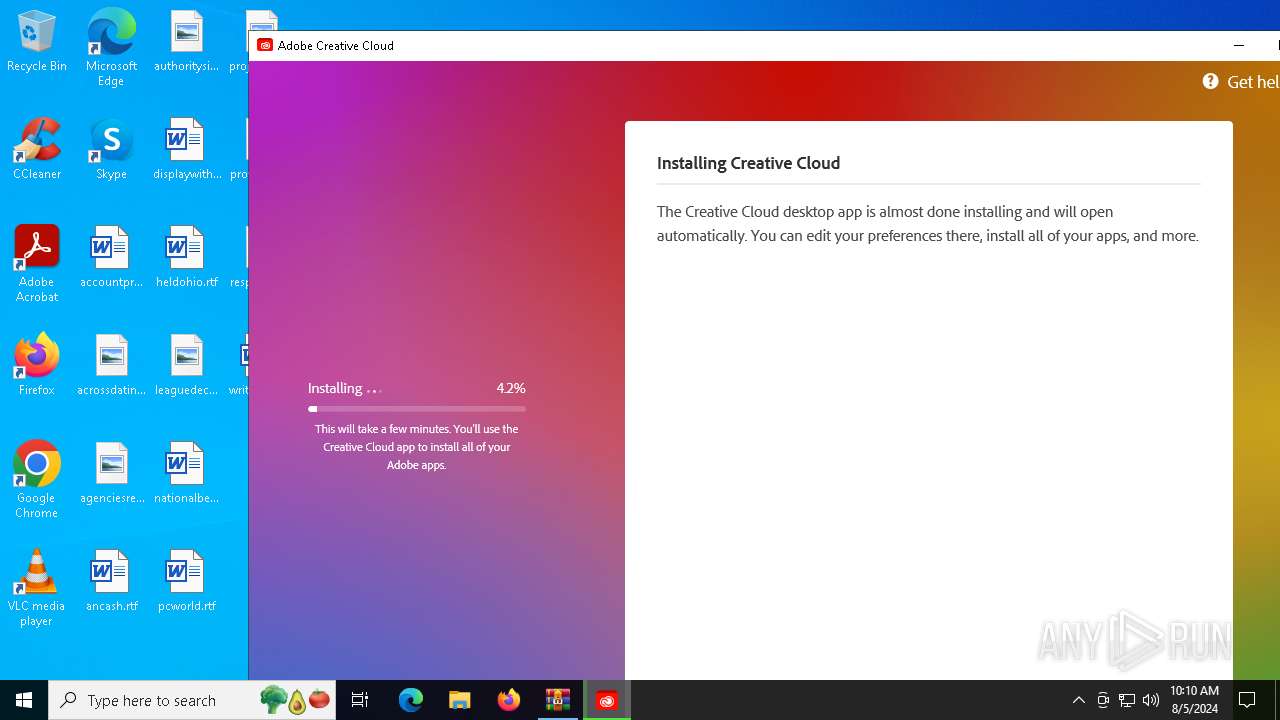The width and height of the screenshot is (1280, 720).
Task: Open WinRAR from the taskbar
Action: [x=558, y=700]
